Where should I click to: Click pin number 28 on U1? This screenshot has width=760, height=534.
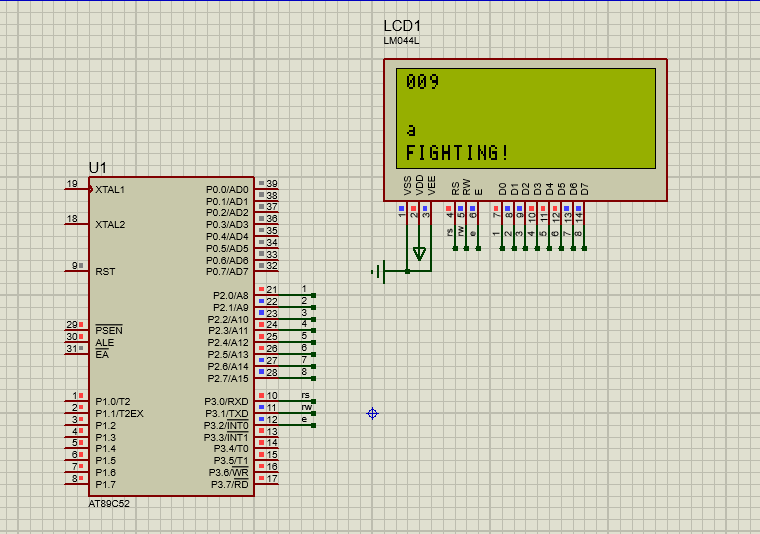point(272,373)
